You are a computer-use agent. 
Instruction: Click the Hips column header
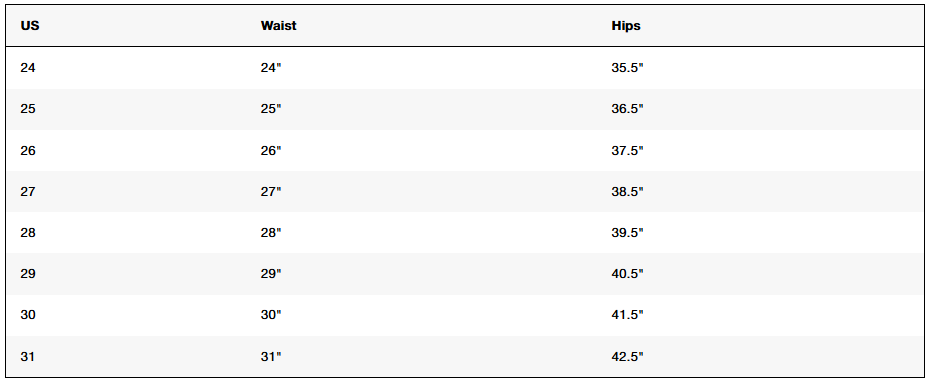tap(626, 26)
